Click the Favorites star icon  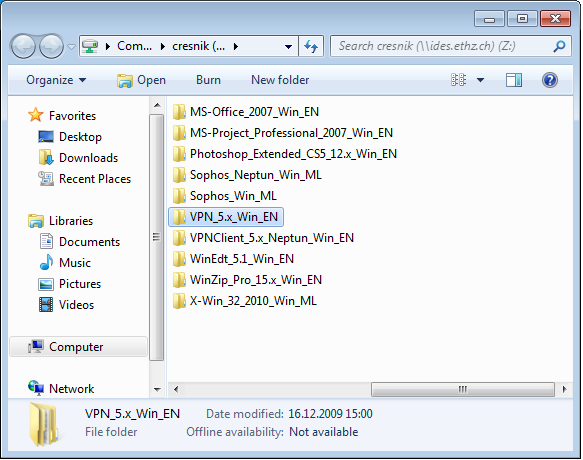click(36, 115)
